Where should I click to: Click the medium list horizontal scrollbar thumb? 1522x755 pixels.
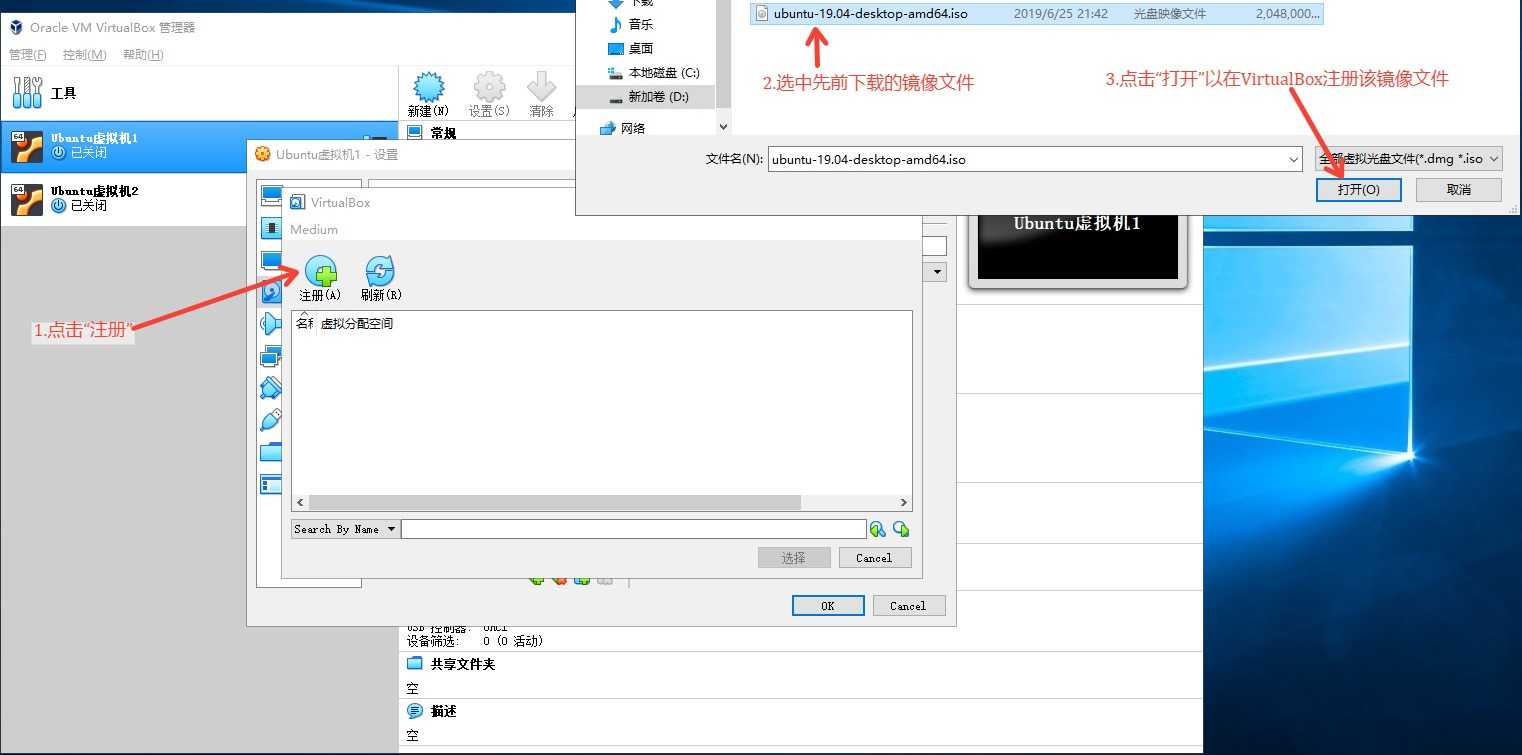tap(555, 503)
